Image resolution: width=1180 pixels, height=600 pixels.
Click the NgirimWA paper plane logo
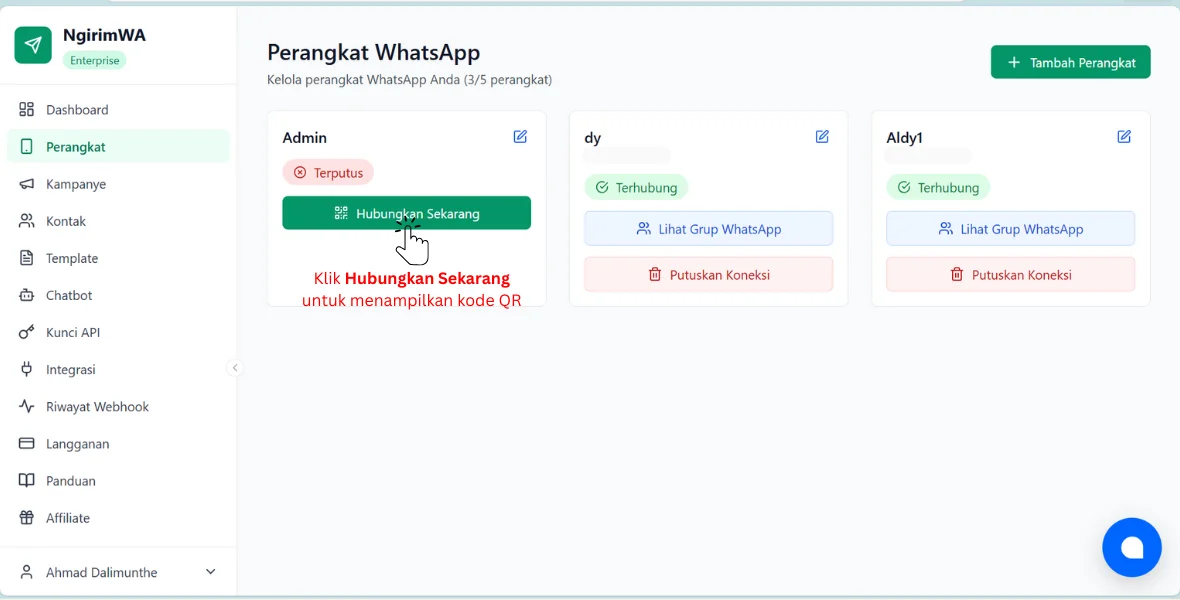tap(33, 45)
